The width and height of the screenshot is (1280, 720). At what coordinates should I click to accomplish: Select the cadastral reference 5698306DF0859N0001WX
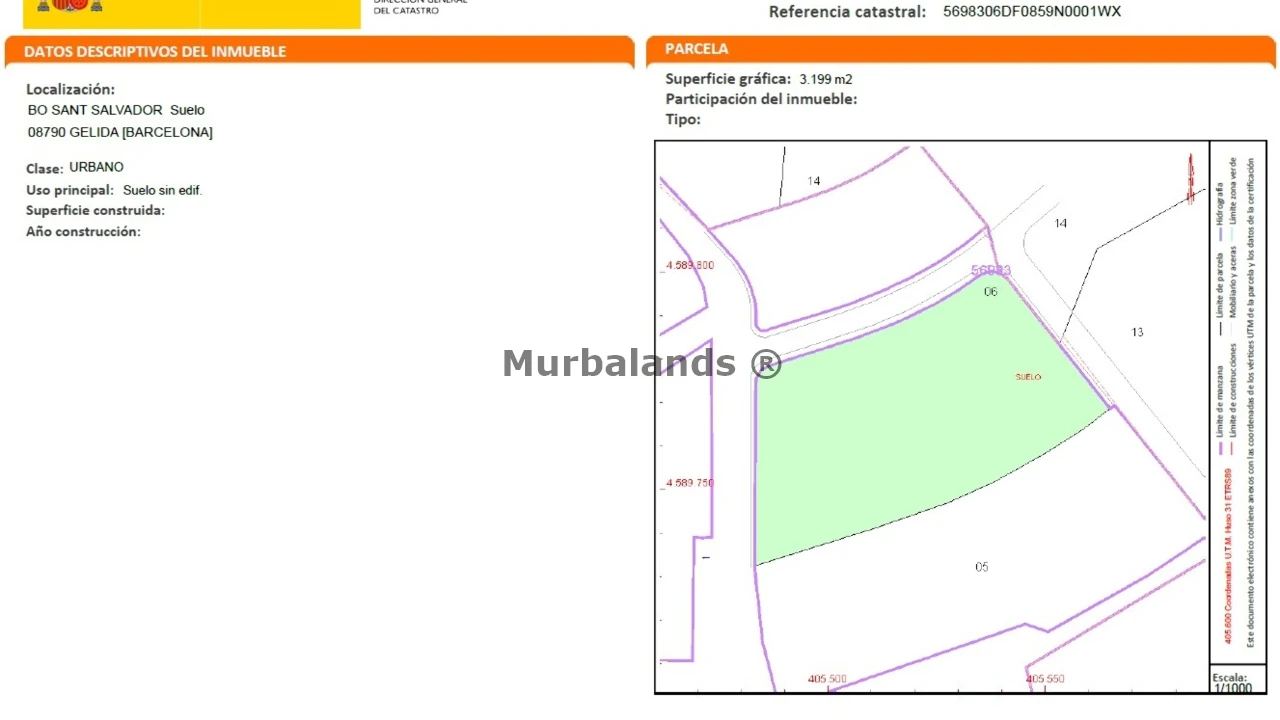coord(1032,12)
